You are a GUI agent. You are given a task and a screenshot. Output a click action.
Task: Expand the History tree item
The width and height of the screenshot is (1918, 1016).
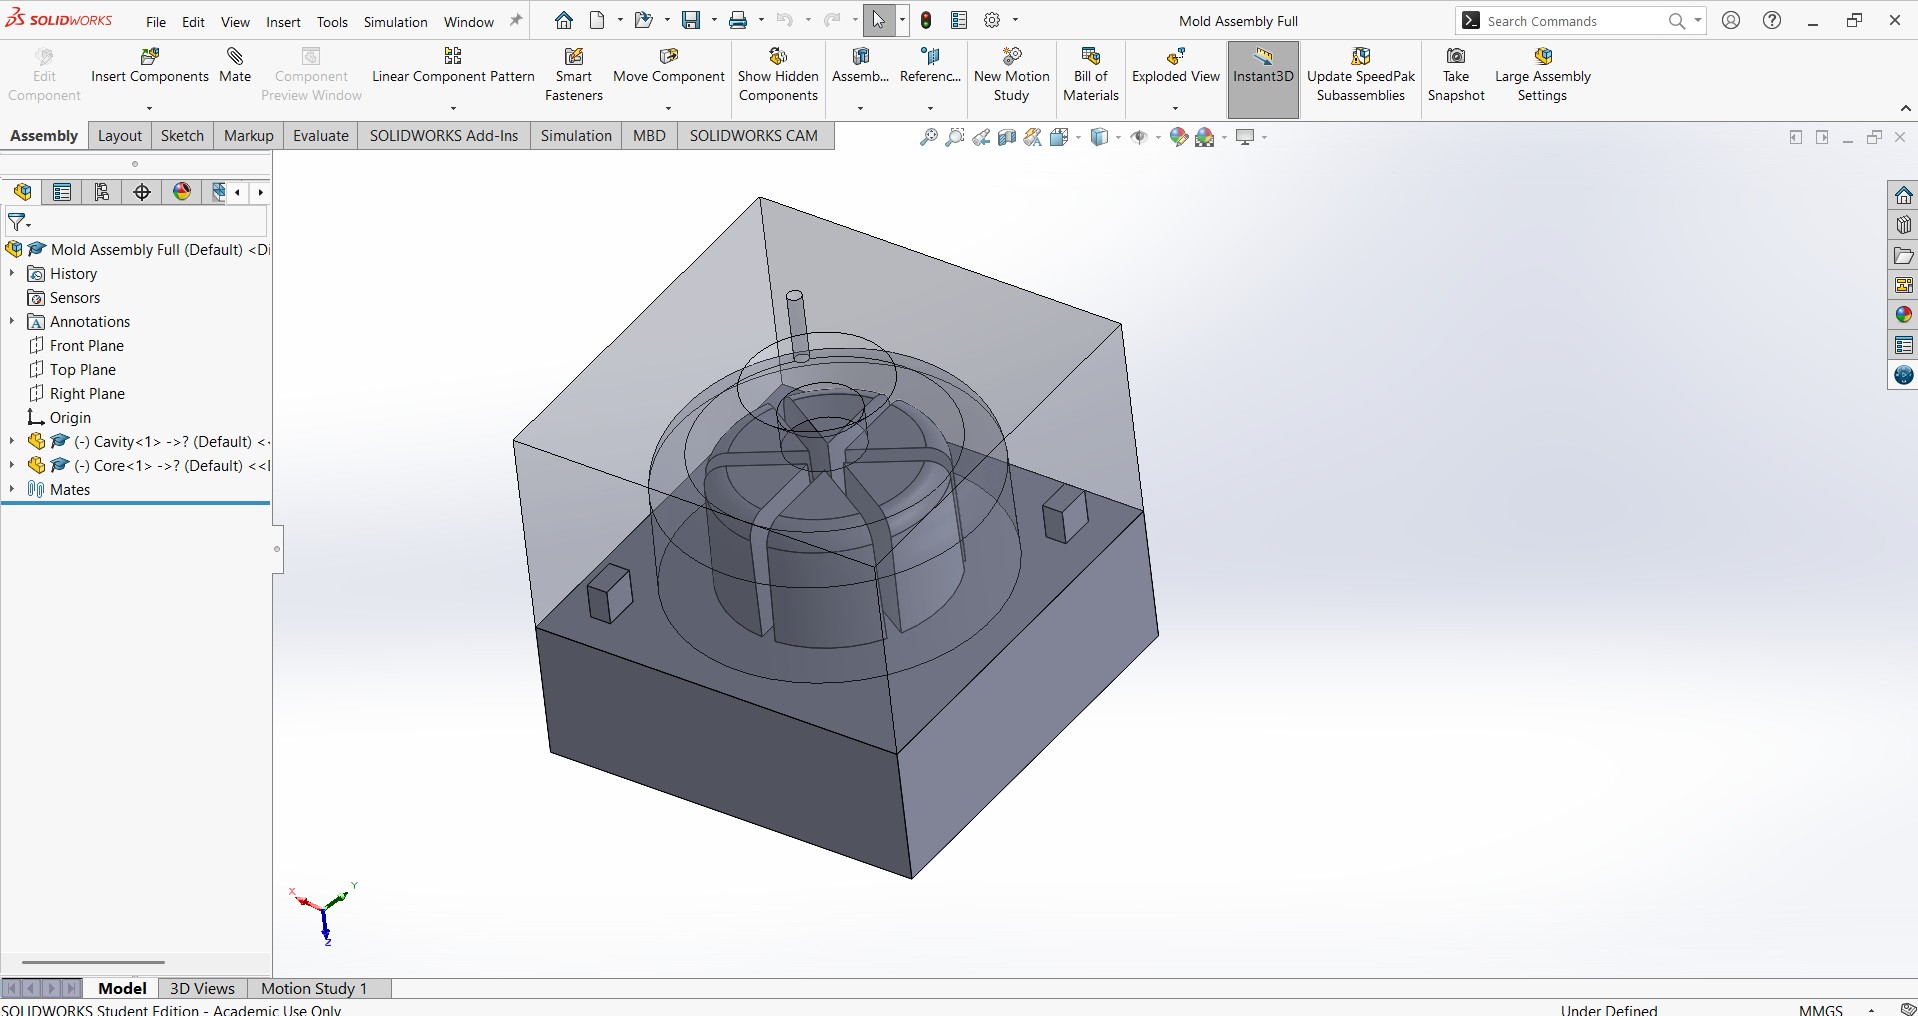coord(12,273)
